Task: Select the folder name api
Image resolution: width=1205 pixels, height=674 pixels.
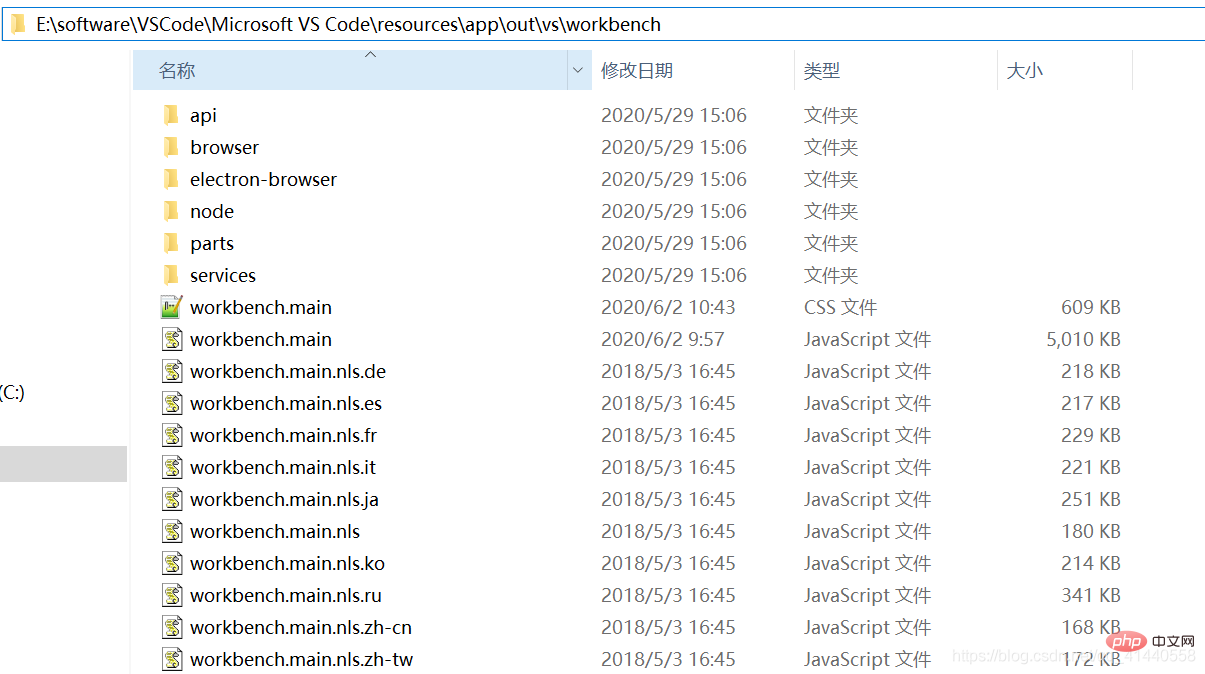Action: 203,116
